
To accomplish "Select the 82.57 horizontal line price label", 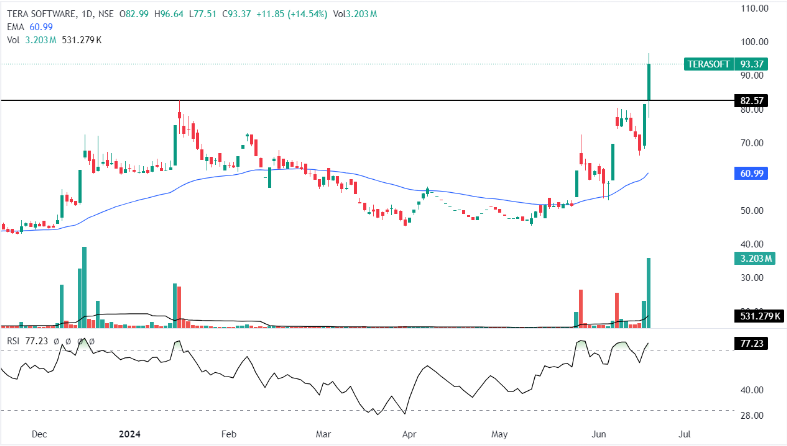I will [751, 101].
